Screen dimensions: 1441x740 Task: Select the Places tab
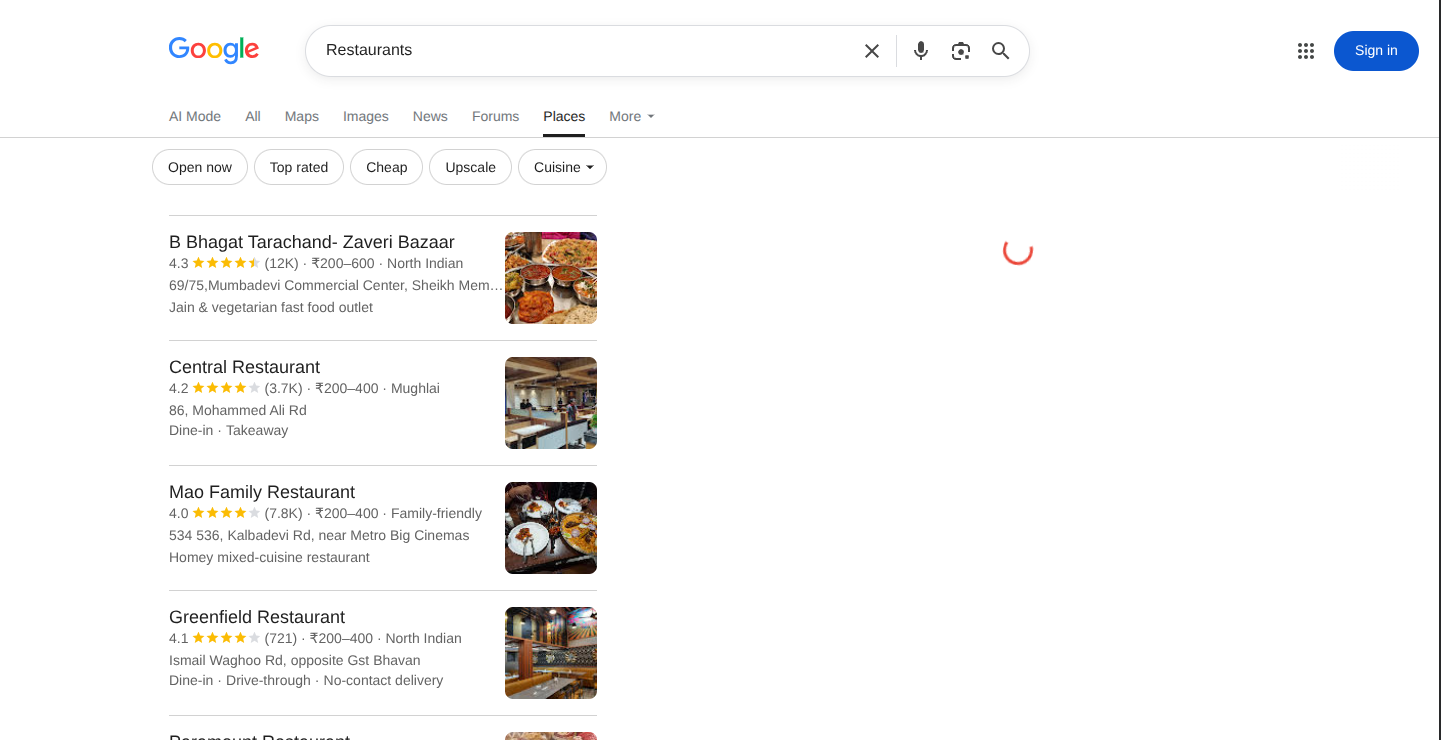564,116
